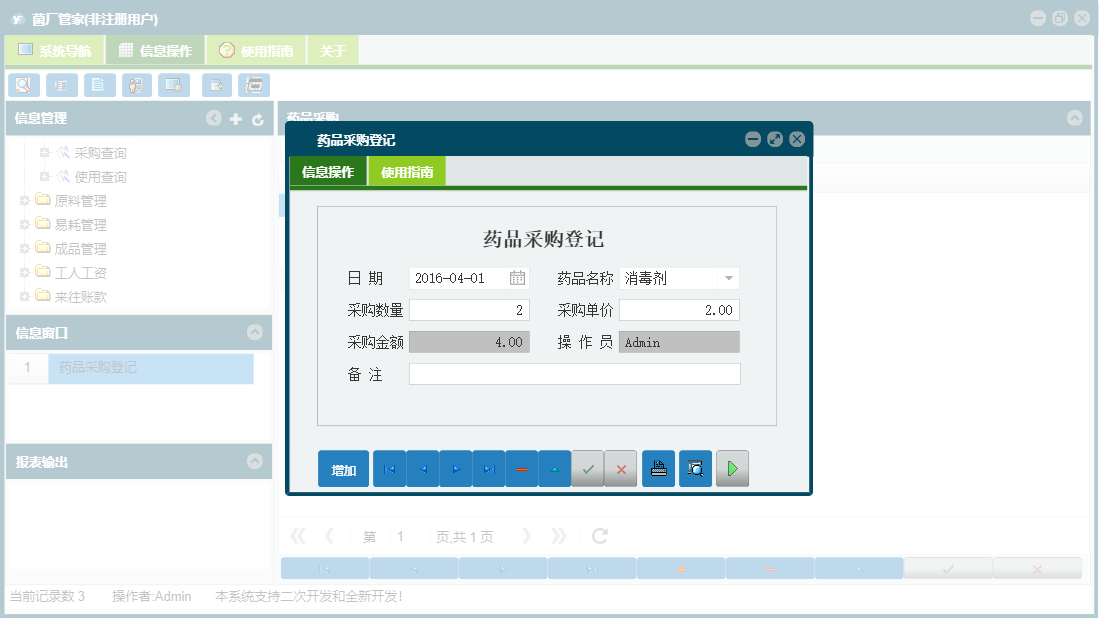Expand the 原料管理 folder in the tree
The height and width of the screenshot is (618, 1099).
24,200
